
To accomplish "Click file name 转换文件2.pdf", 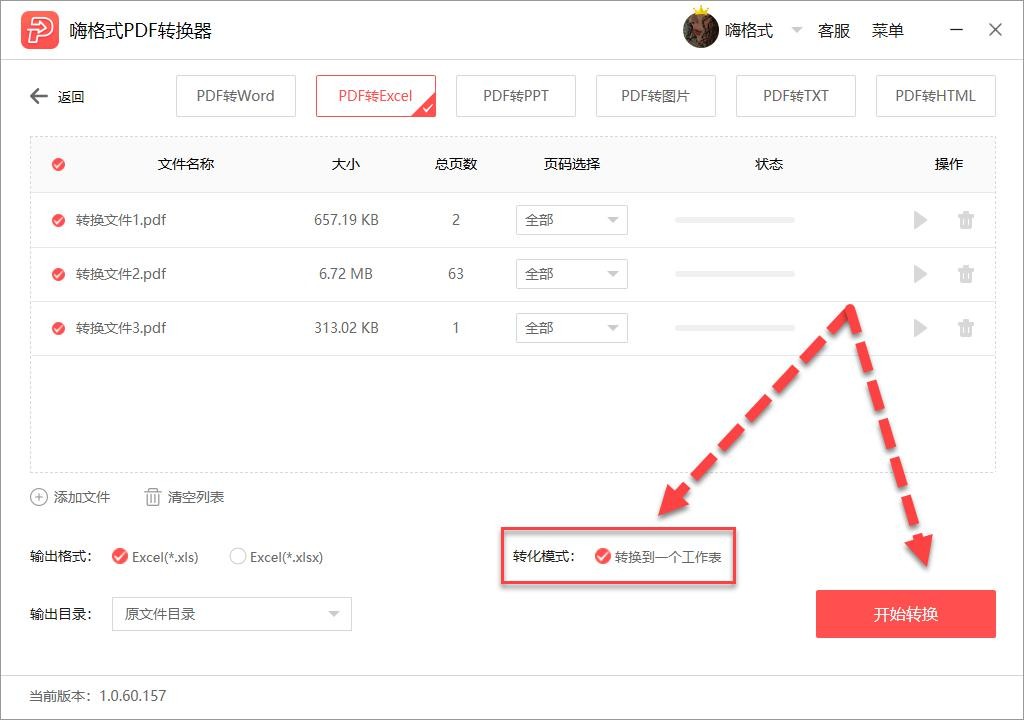I will click(121, 274).
